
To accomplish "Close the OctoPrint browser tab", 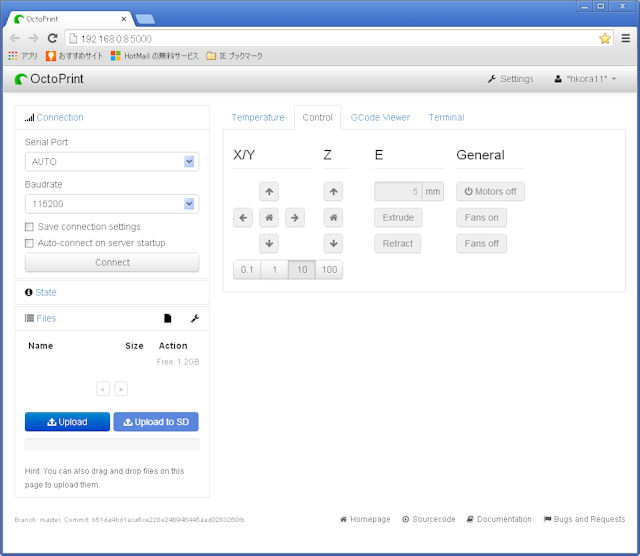I will pyautogui.click(x=124, y=19).
